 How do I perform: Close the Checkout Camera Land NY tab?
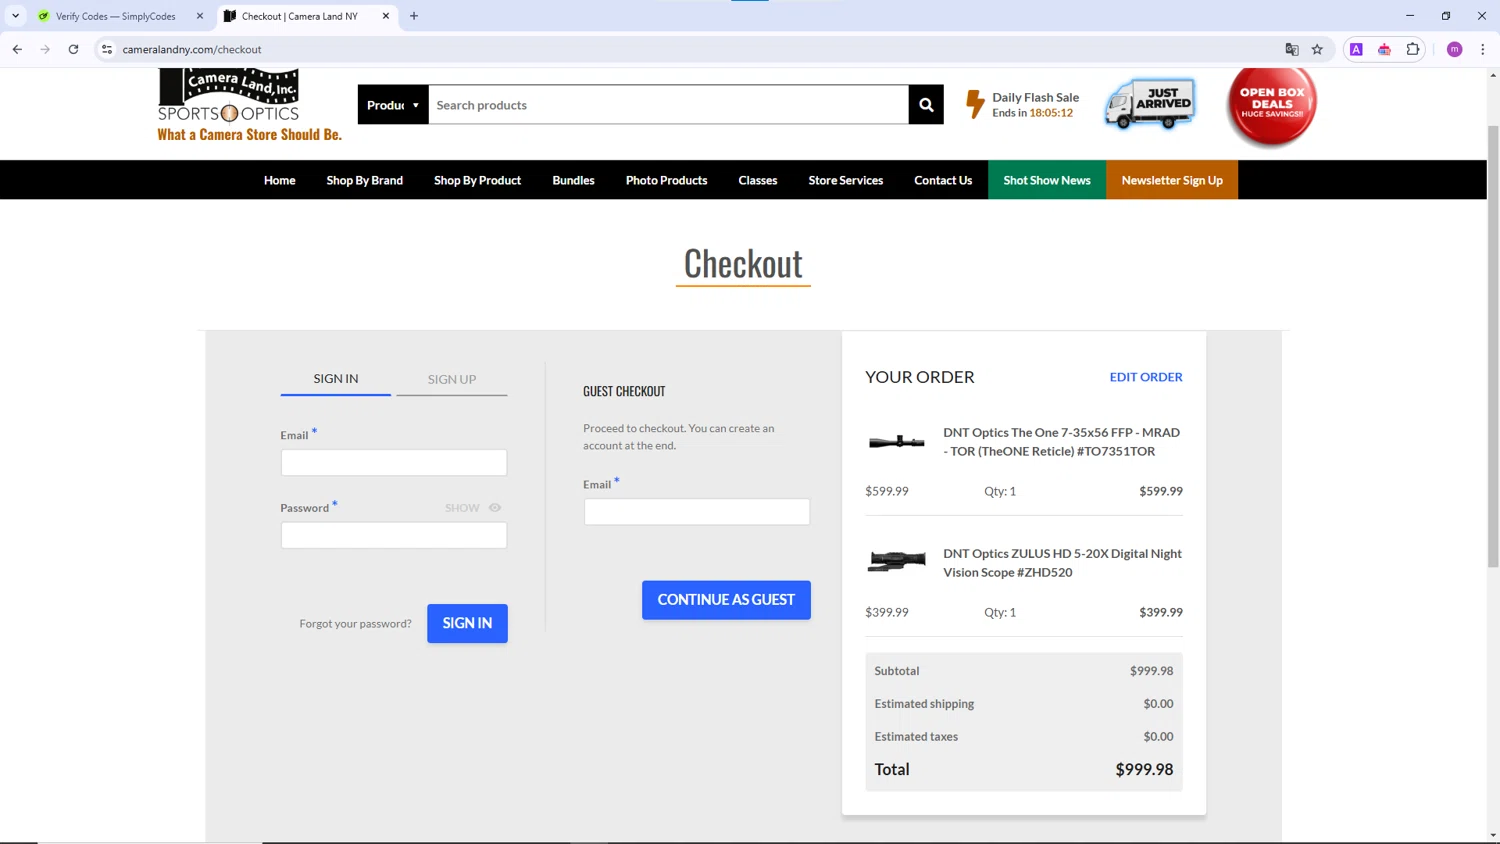(x=386, y=16)
